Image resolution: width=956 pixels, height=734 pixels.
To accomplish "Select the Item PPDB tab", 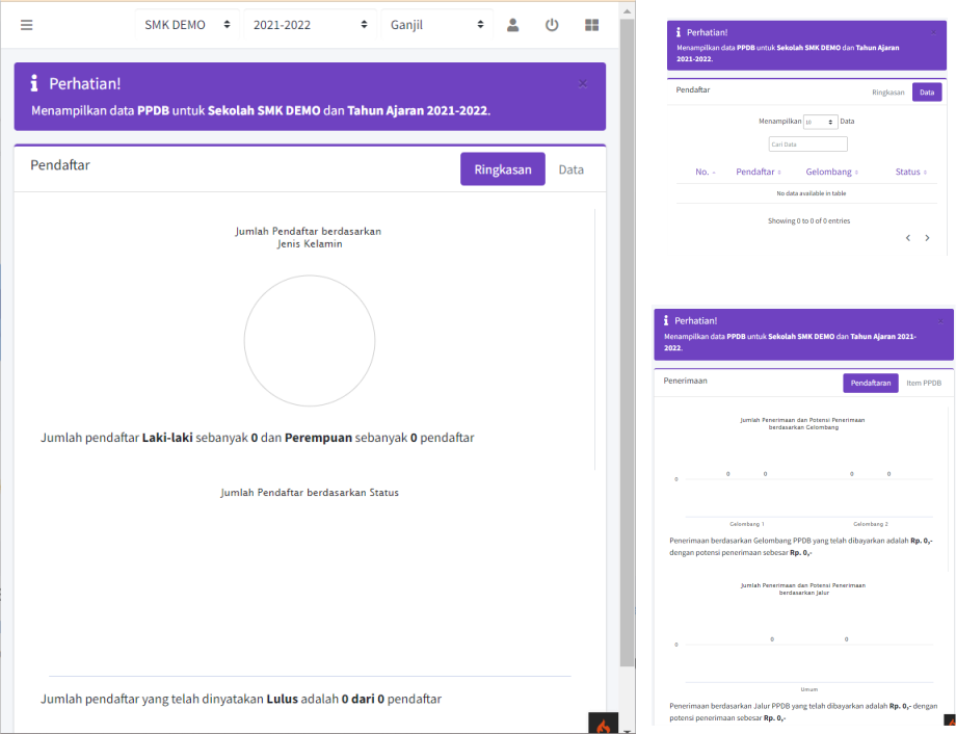I will pyautogui.click(x=924, y=383).
